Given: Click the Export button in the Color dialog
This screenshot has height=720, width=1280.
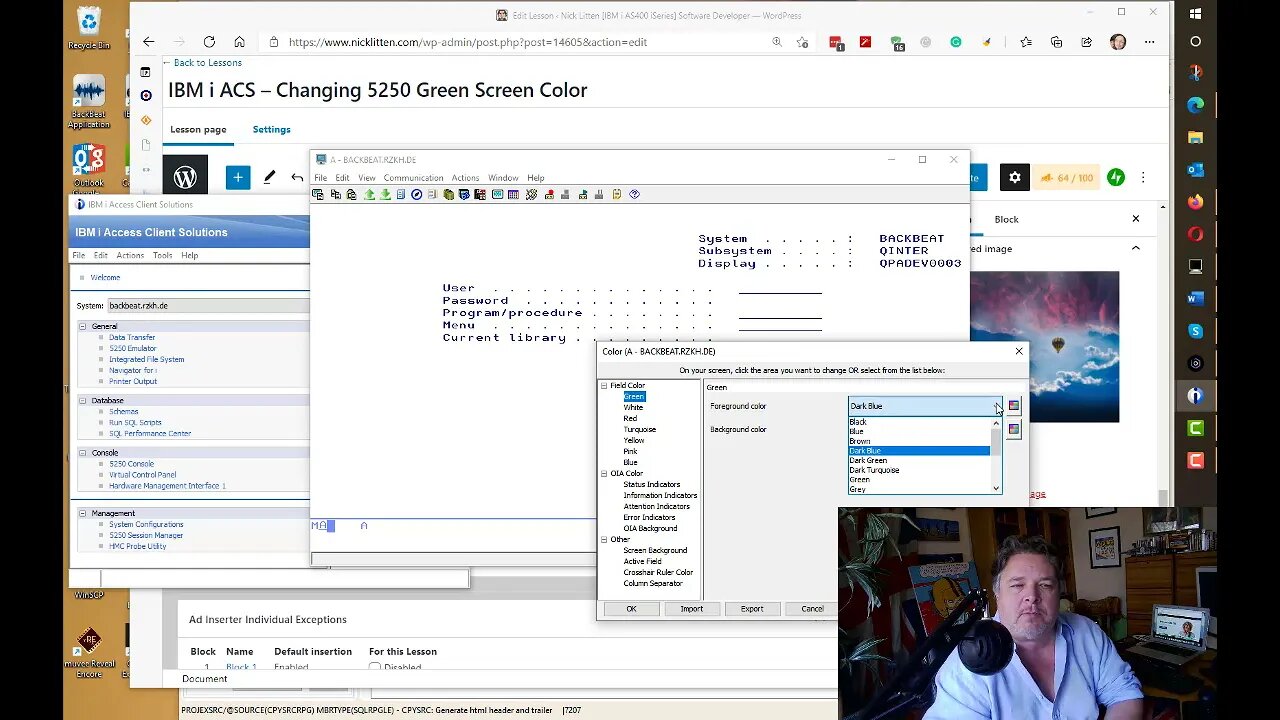Looking at the screenshot, I should [752, 608].
